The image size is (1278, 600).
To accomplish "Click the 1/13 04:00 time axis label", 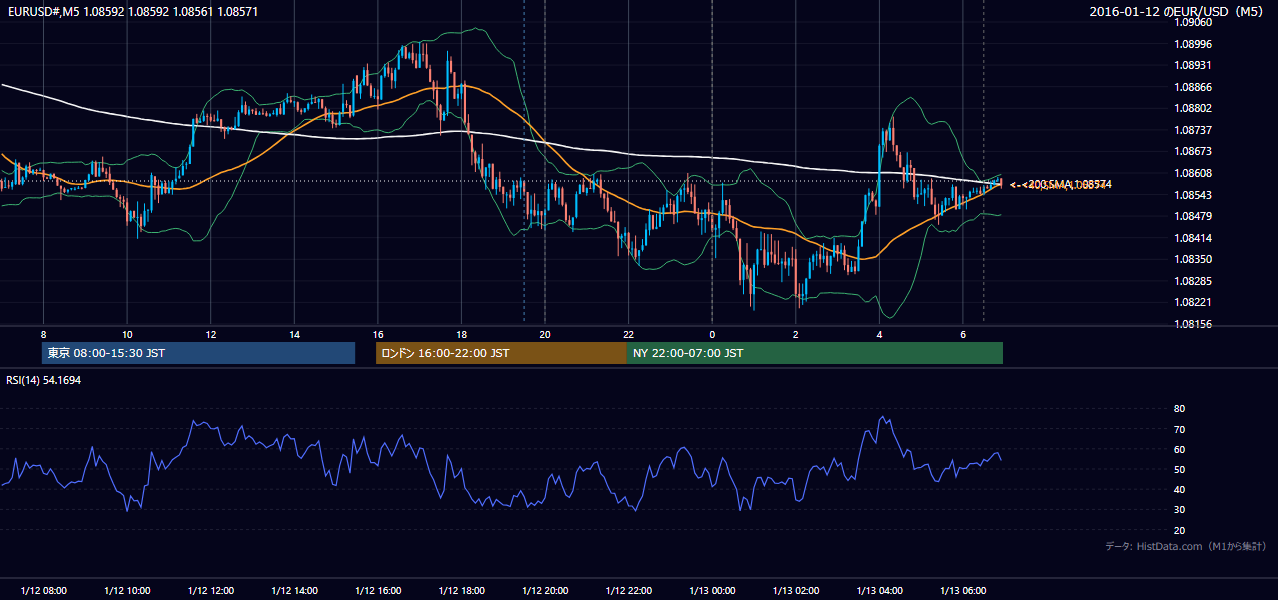I will [x=879, y=591].
